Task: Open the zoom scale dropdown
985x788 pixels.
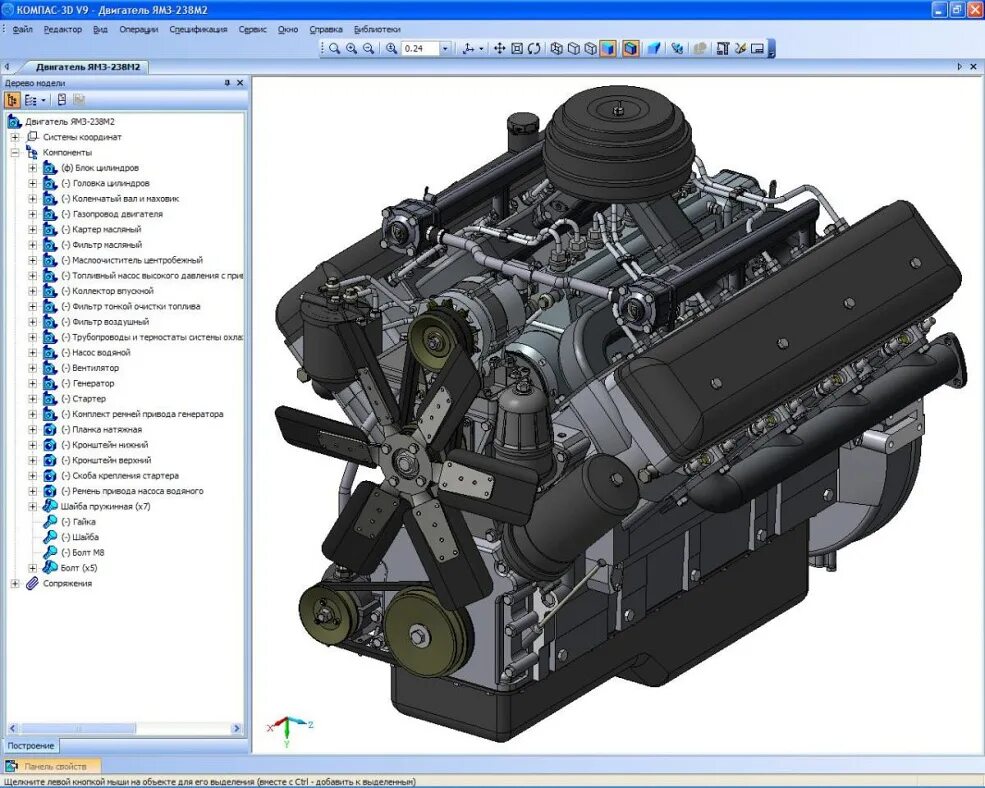Action: tap(445, 48)
